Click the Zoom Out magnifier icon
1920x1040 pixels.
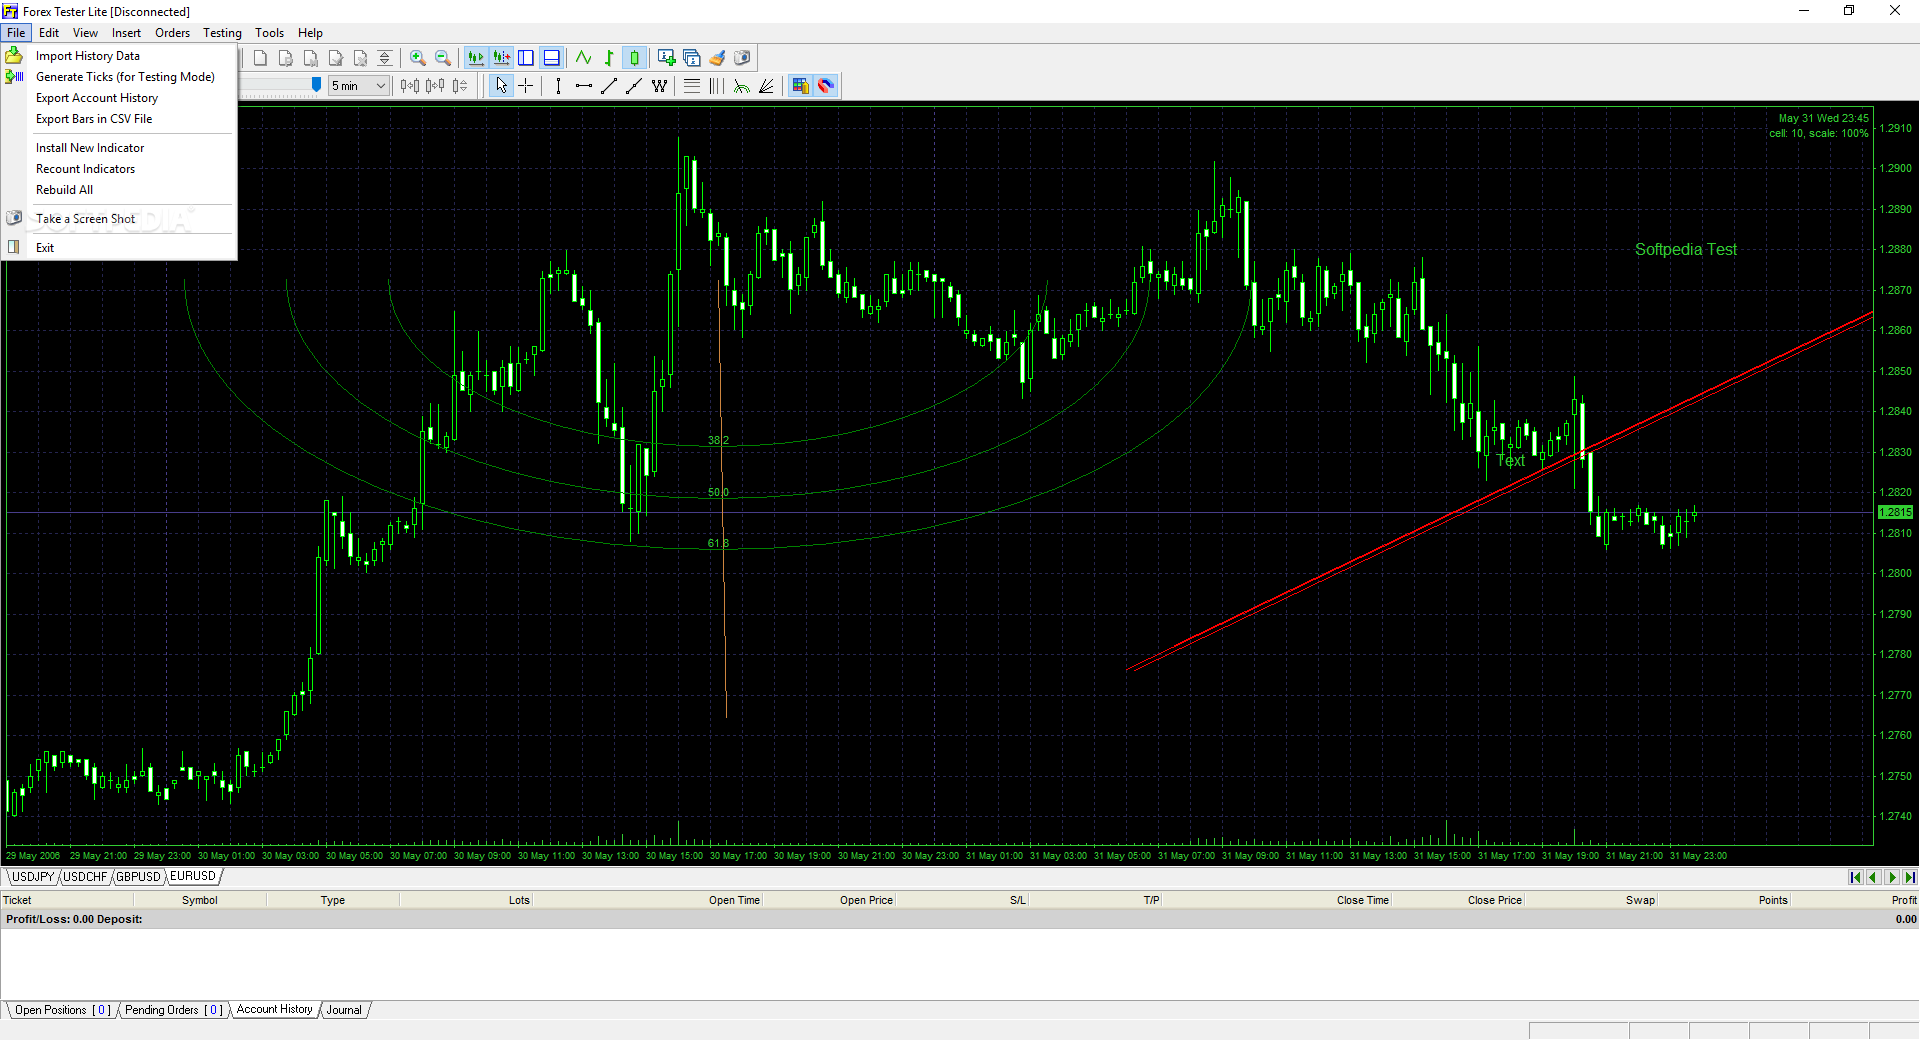[443, 58]
